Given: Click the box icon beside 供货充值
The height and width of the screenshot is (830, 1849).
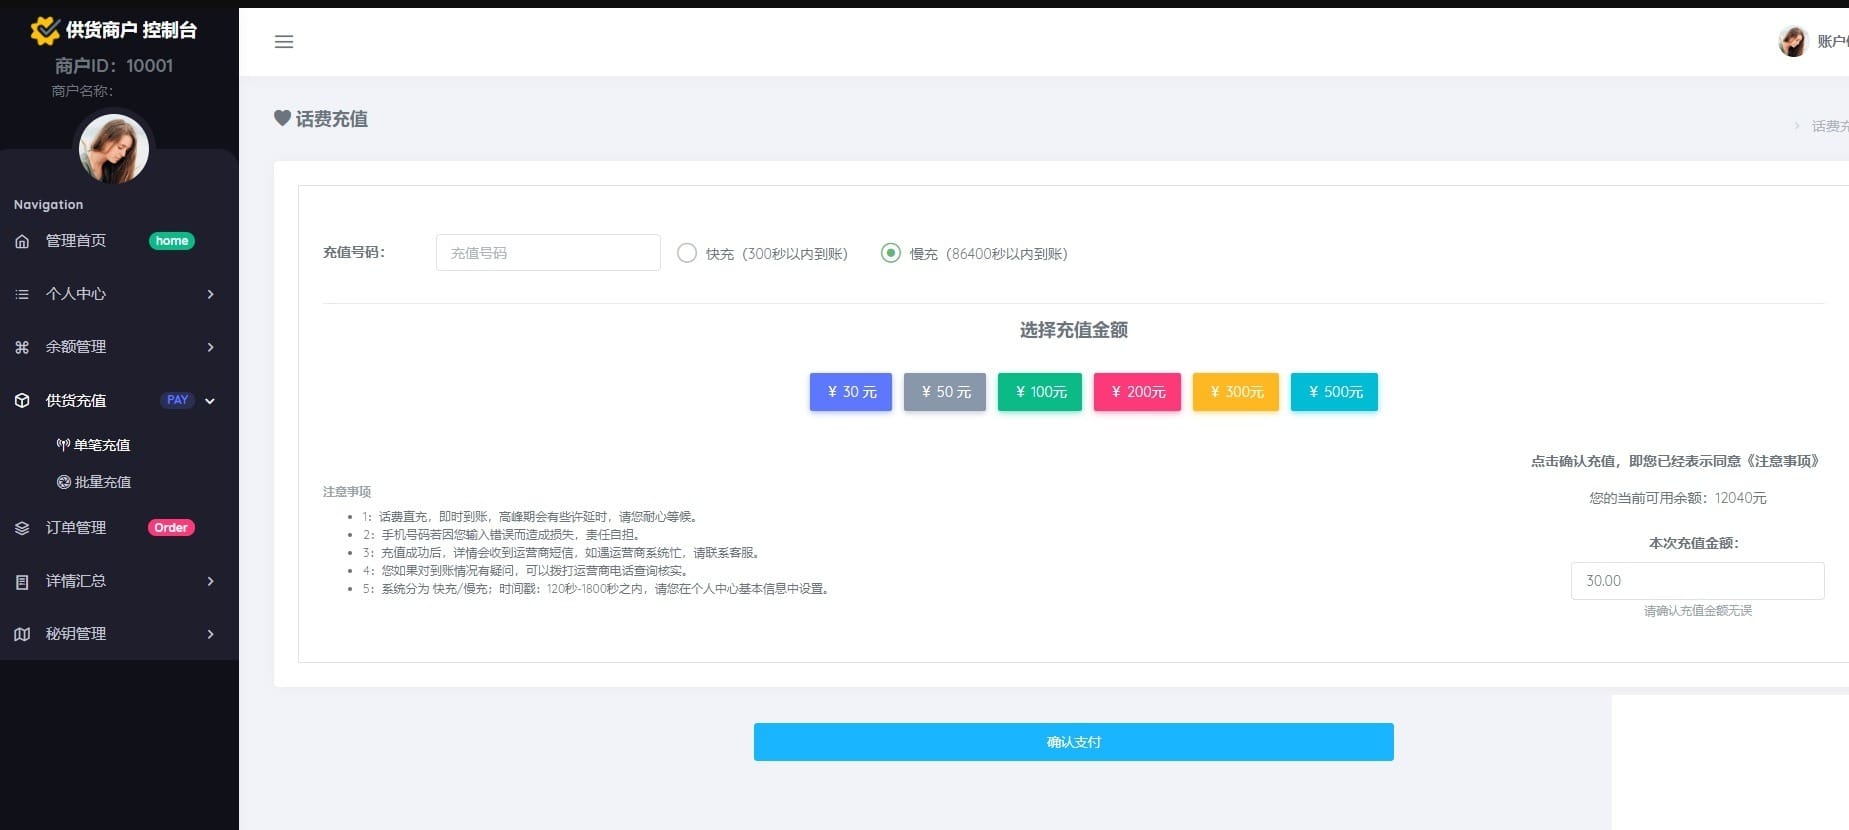Looking at the screenshot, I should point(22,400).
